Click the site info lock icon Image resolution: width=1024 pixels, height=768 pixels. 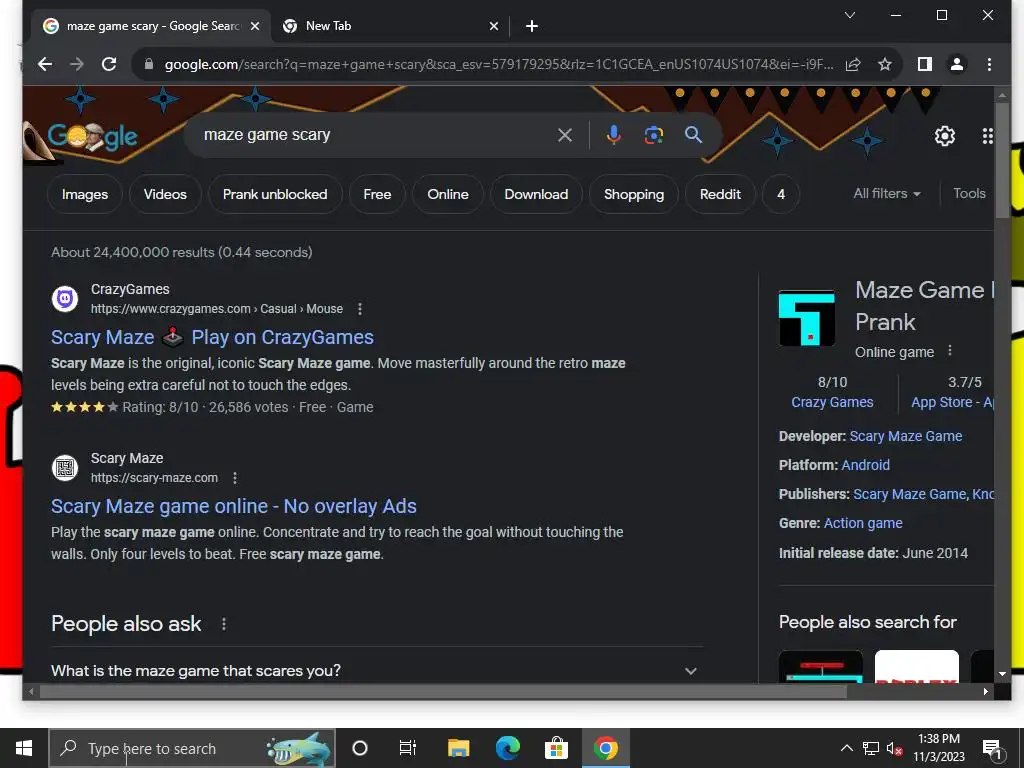(x=149, y=64)
